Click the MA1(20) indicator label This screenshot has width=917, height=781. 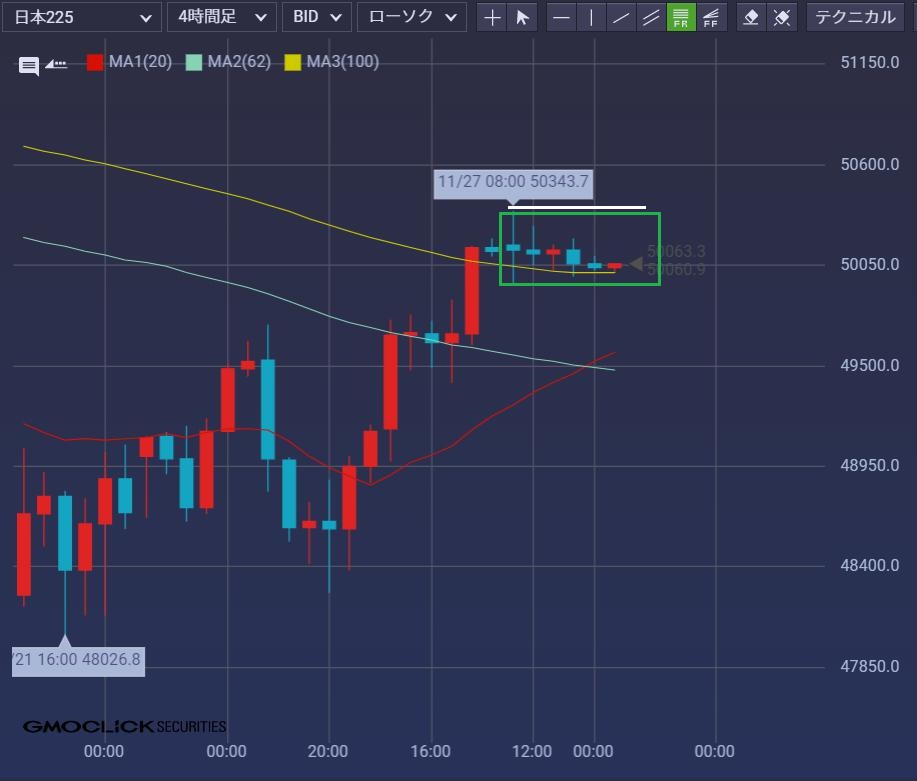(x=138, y=62)
